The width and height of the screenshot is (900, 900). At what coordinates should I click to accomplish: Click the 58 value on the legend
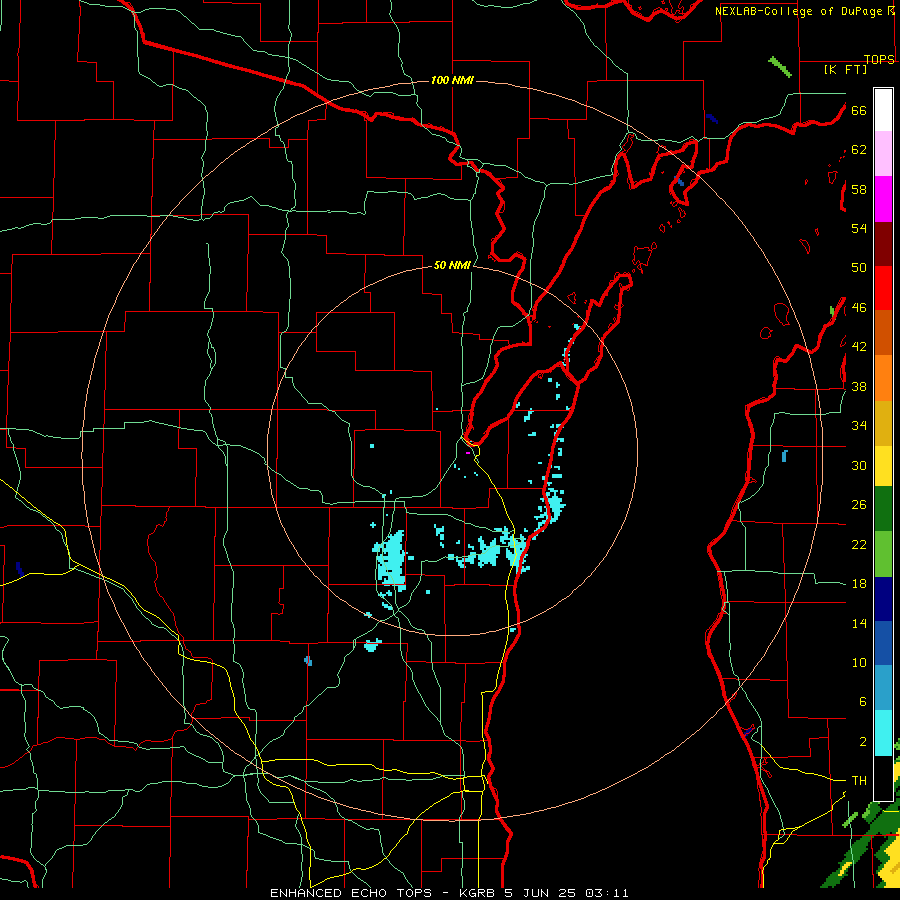click(x=859, y=189)
